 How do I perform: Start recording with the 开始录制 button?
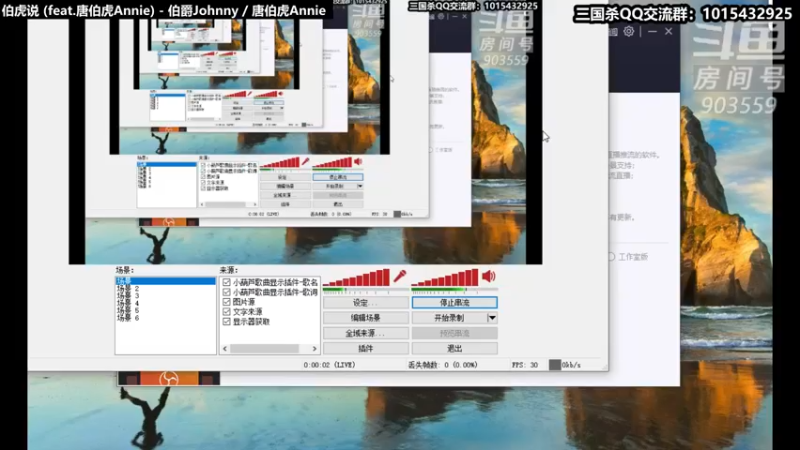(x=449, y=318)
